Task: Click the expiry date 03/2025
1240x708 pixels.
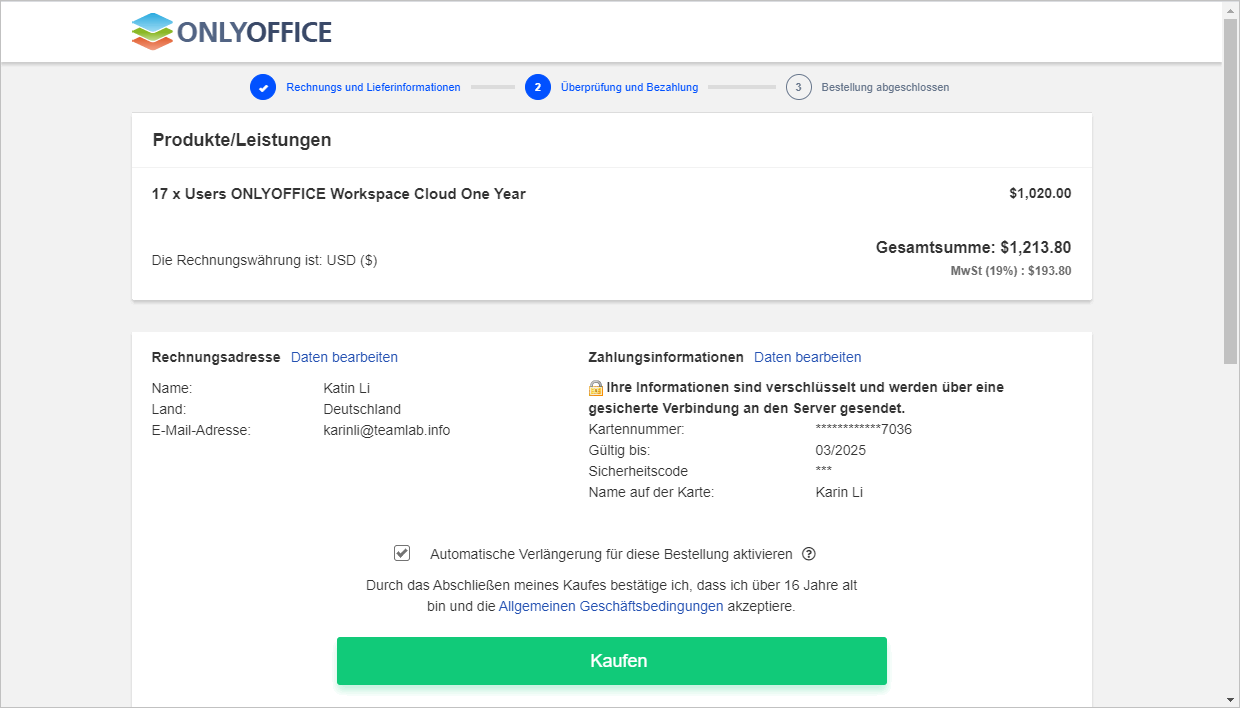Action: click(x=841, y=450)
